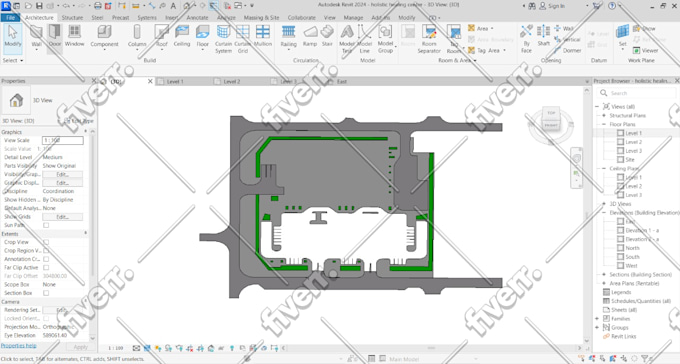Viewport: 680px width, 364px height.
Task: Switch to the East view tab
Action: coord(342,81)
